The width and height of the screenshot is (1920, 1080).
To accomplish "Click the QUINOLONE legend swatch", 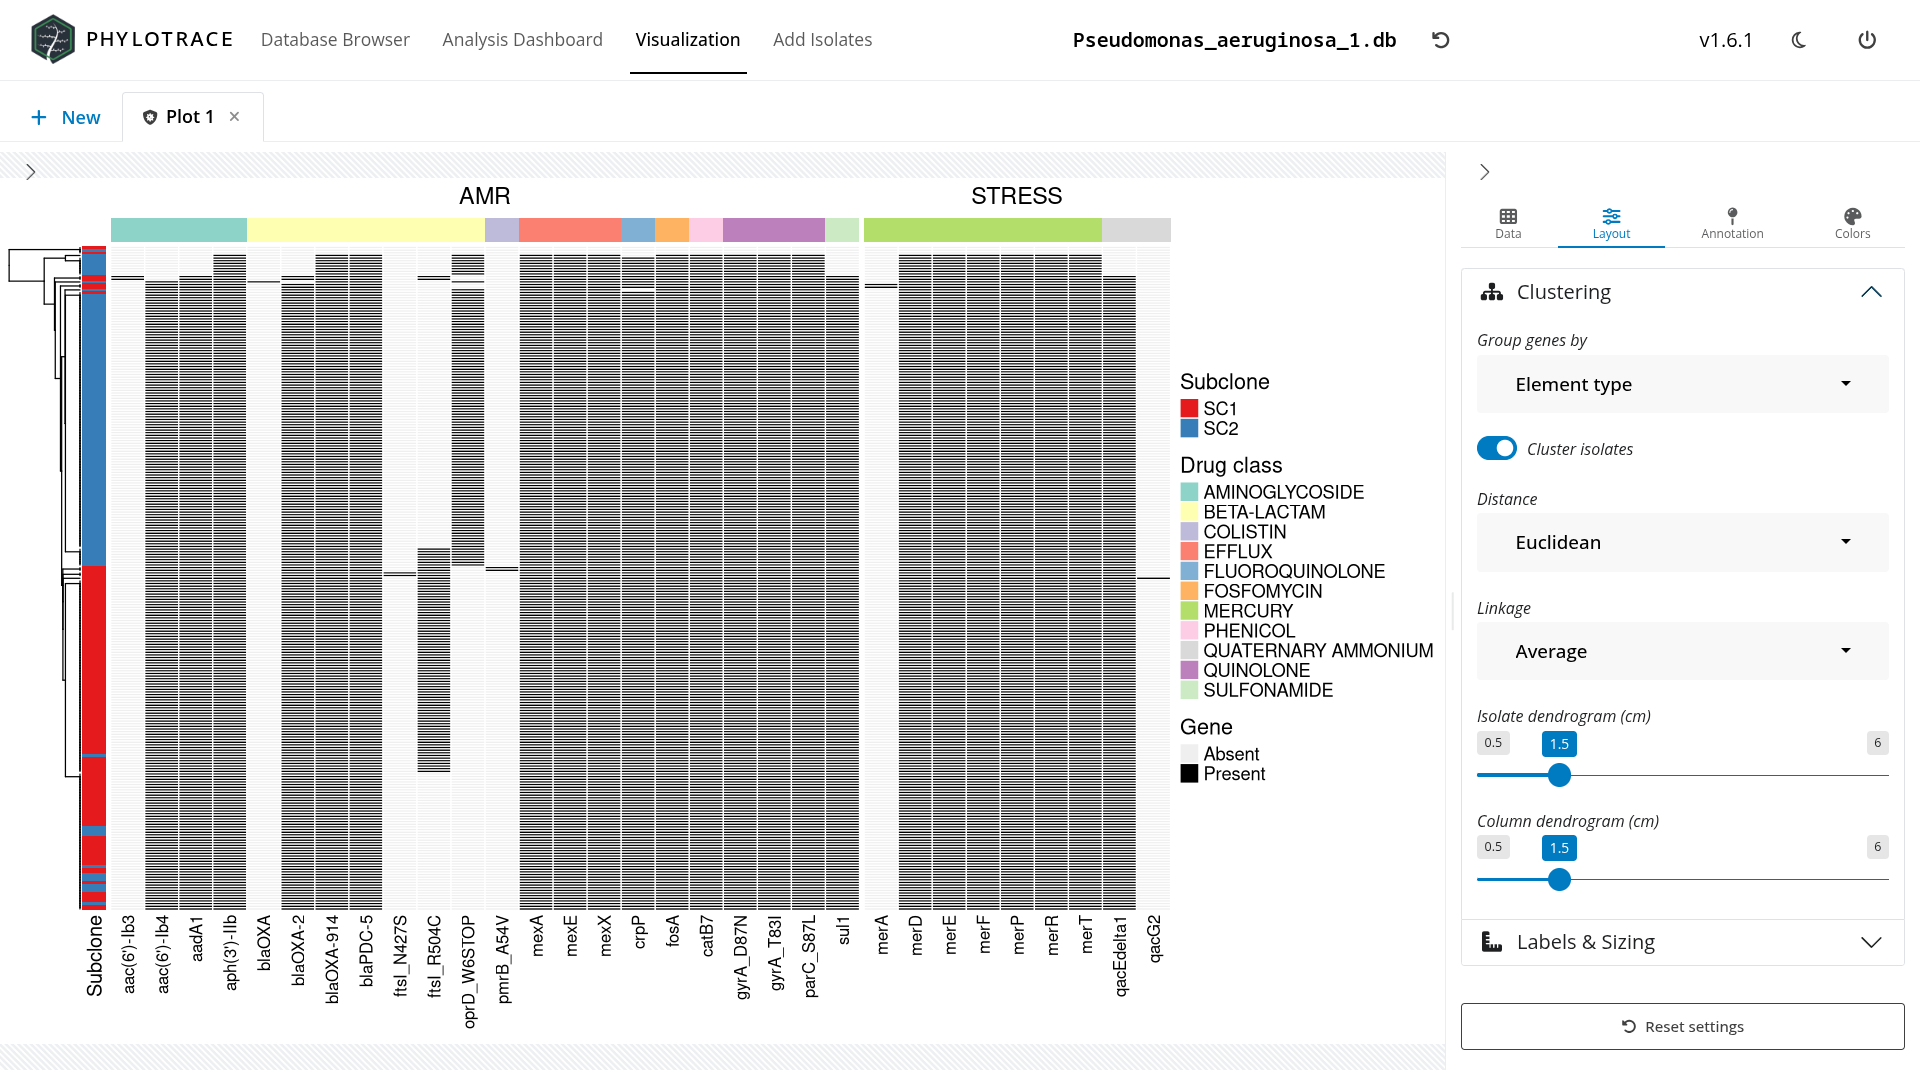I will (1189, 670).
